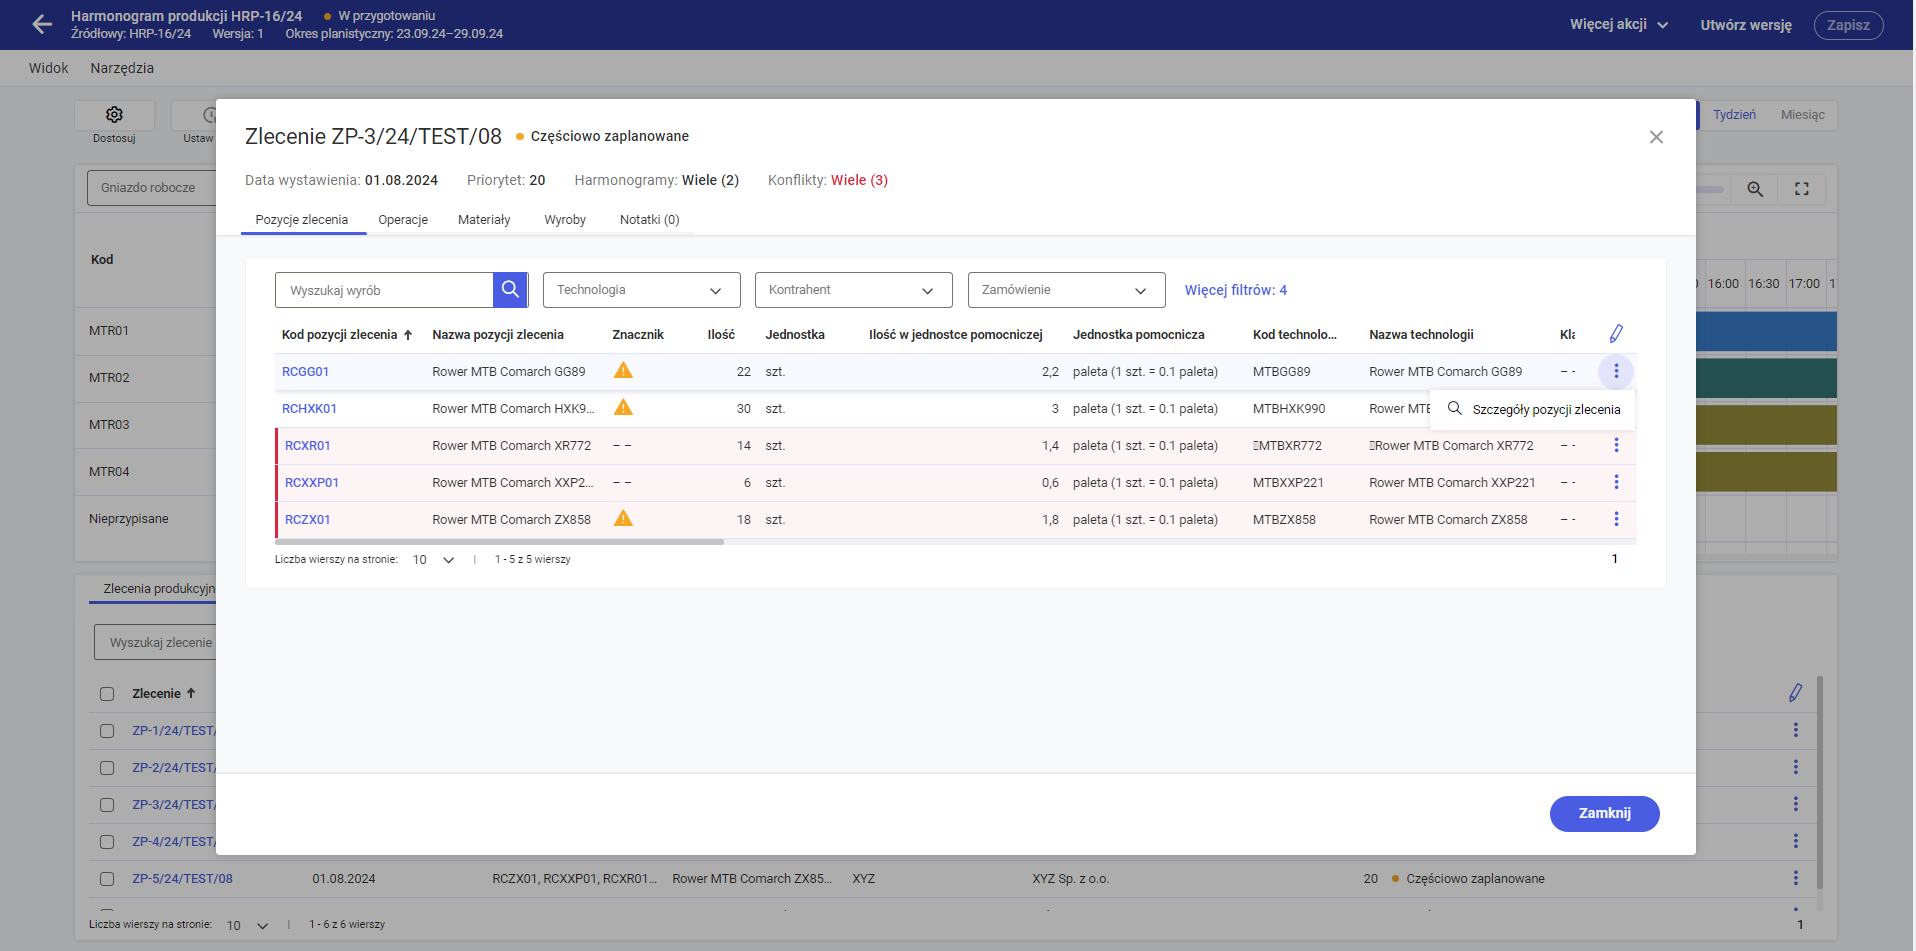
Task: Open row menu for ZP-4/24/TEST order
Action: 1796,841
